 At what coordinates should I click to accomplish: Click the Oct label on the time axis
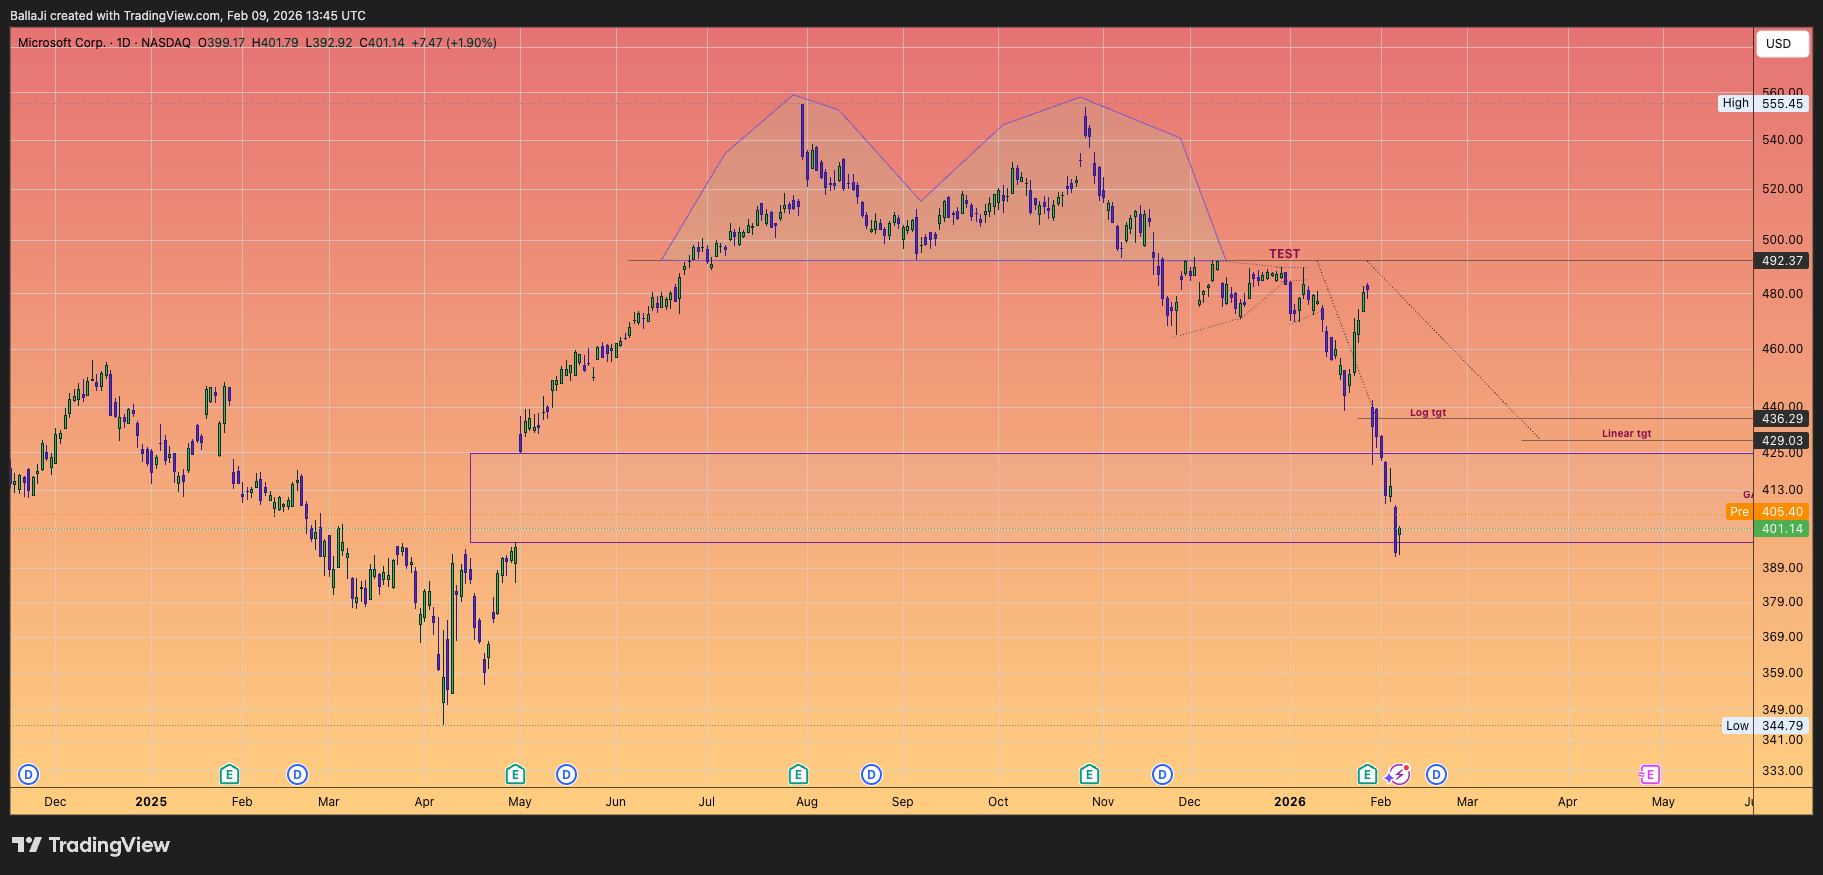coord(998,802)
